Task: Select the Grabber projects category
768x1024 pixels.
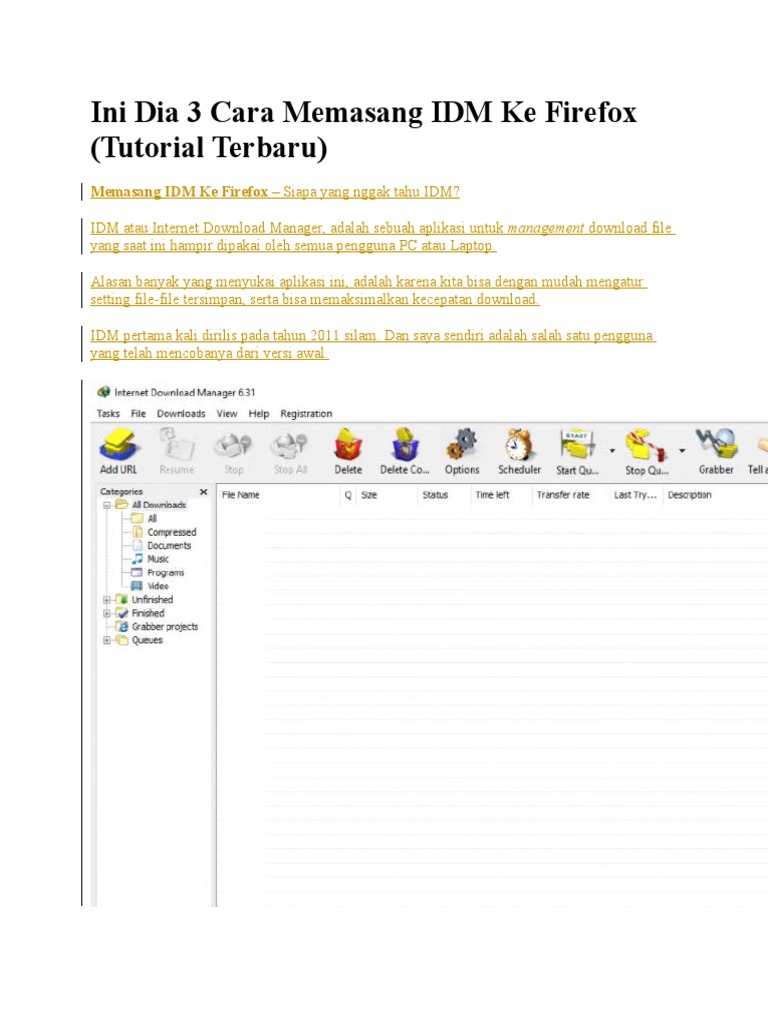Action: (165, 626)
